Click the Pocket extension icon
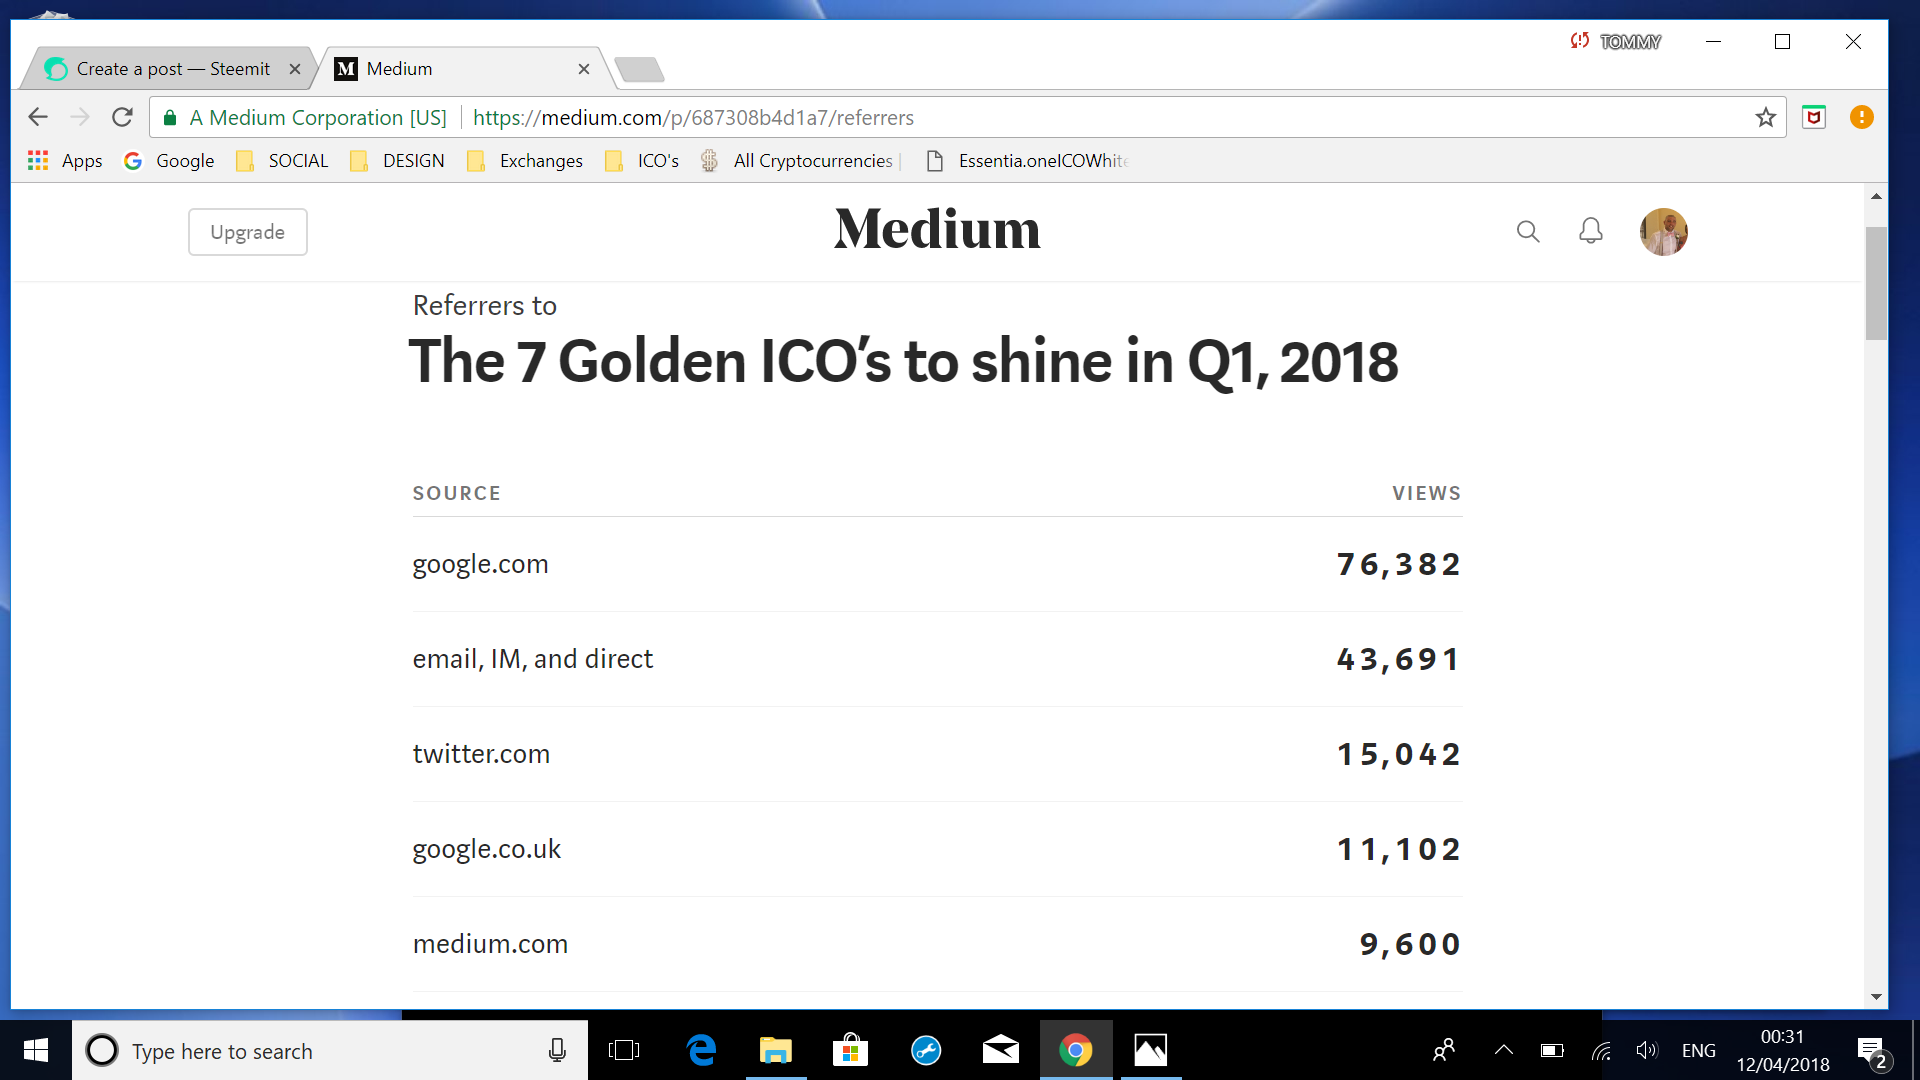 (x=1814, y=118)
